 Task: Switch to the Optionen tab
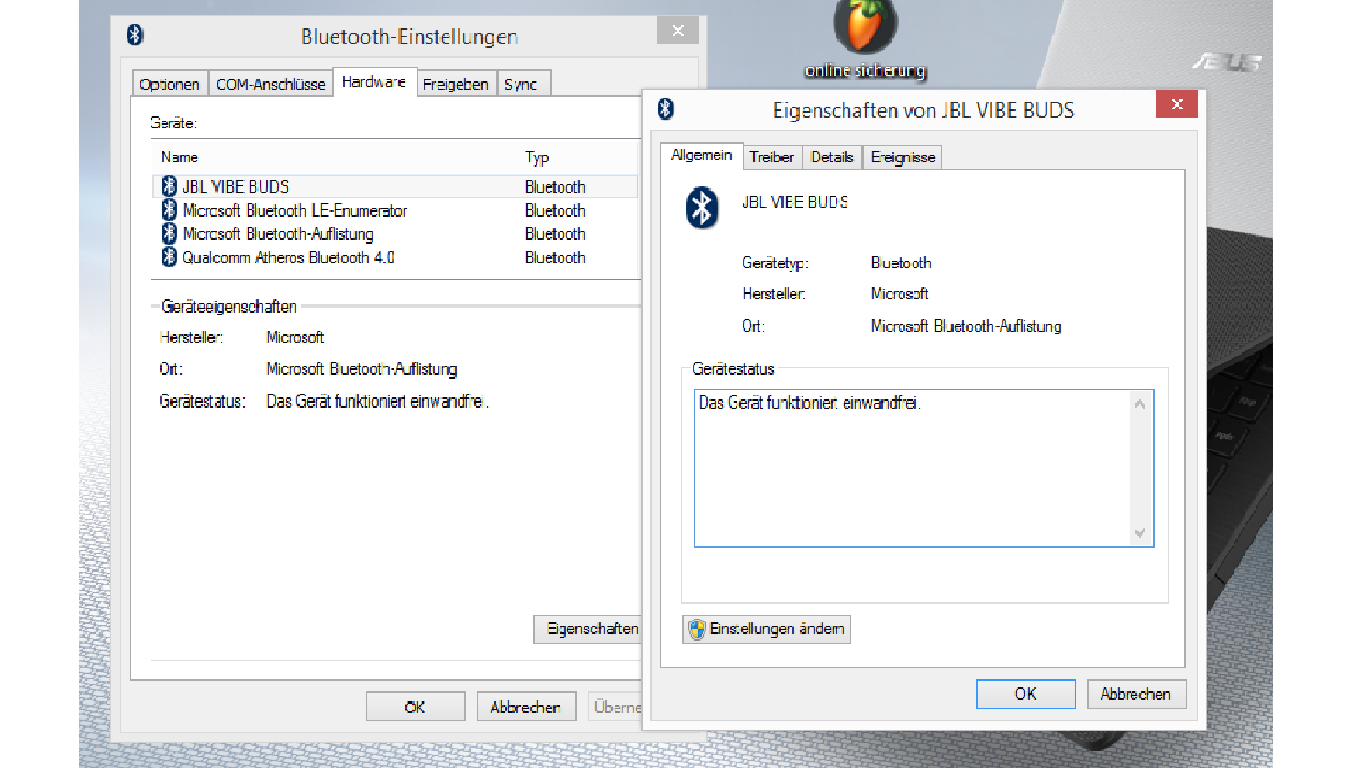(x=169, y=84)
